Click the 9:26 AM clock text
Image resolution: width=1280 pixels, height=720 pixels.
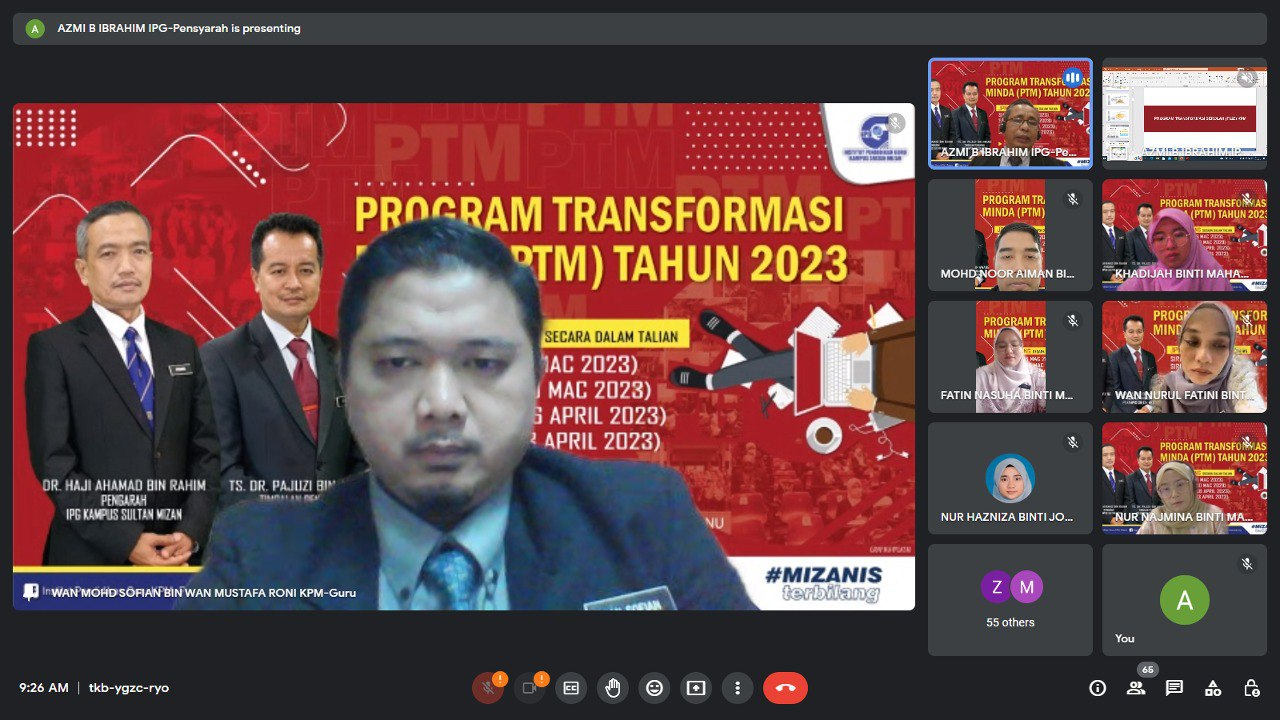tap(44, 688)
